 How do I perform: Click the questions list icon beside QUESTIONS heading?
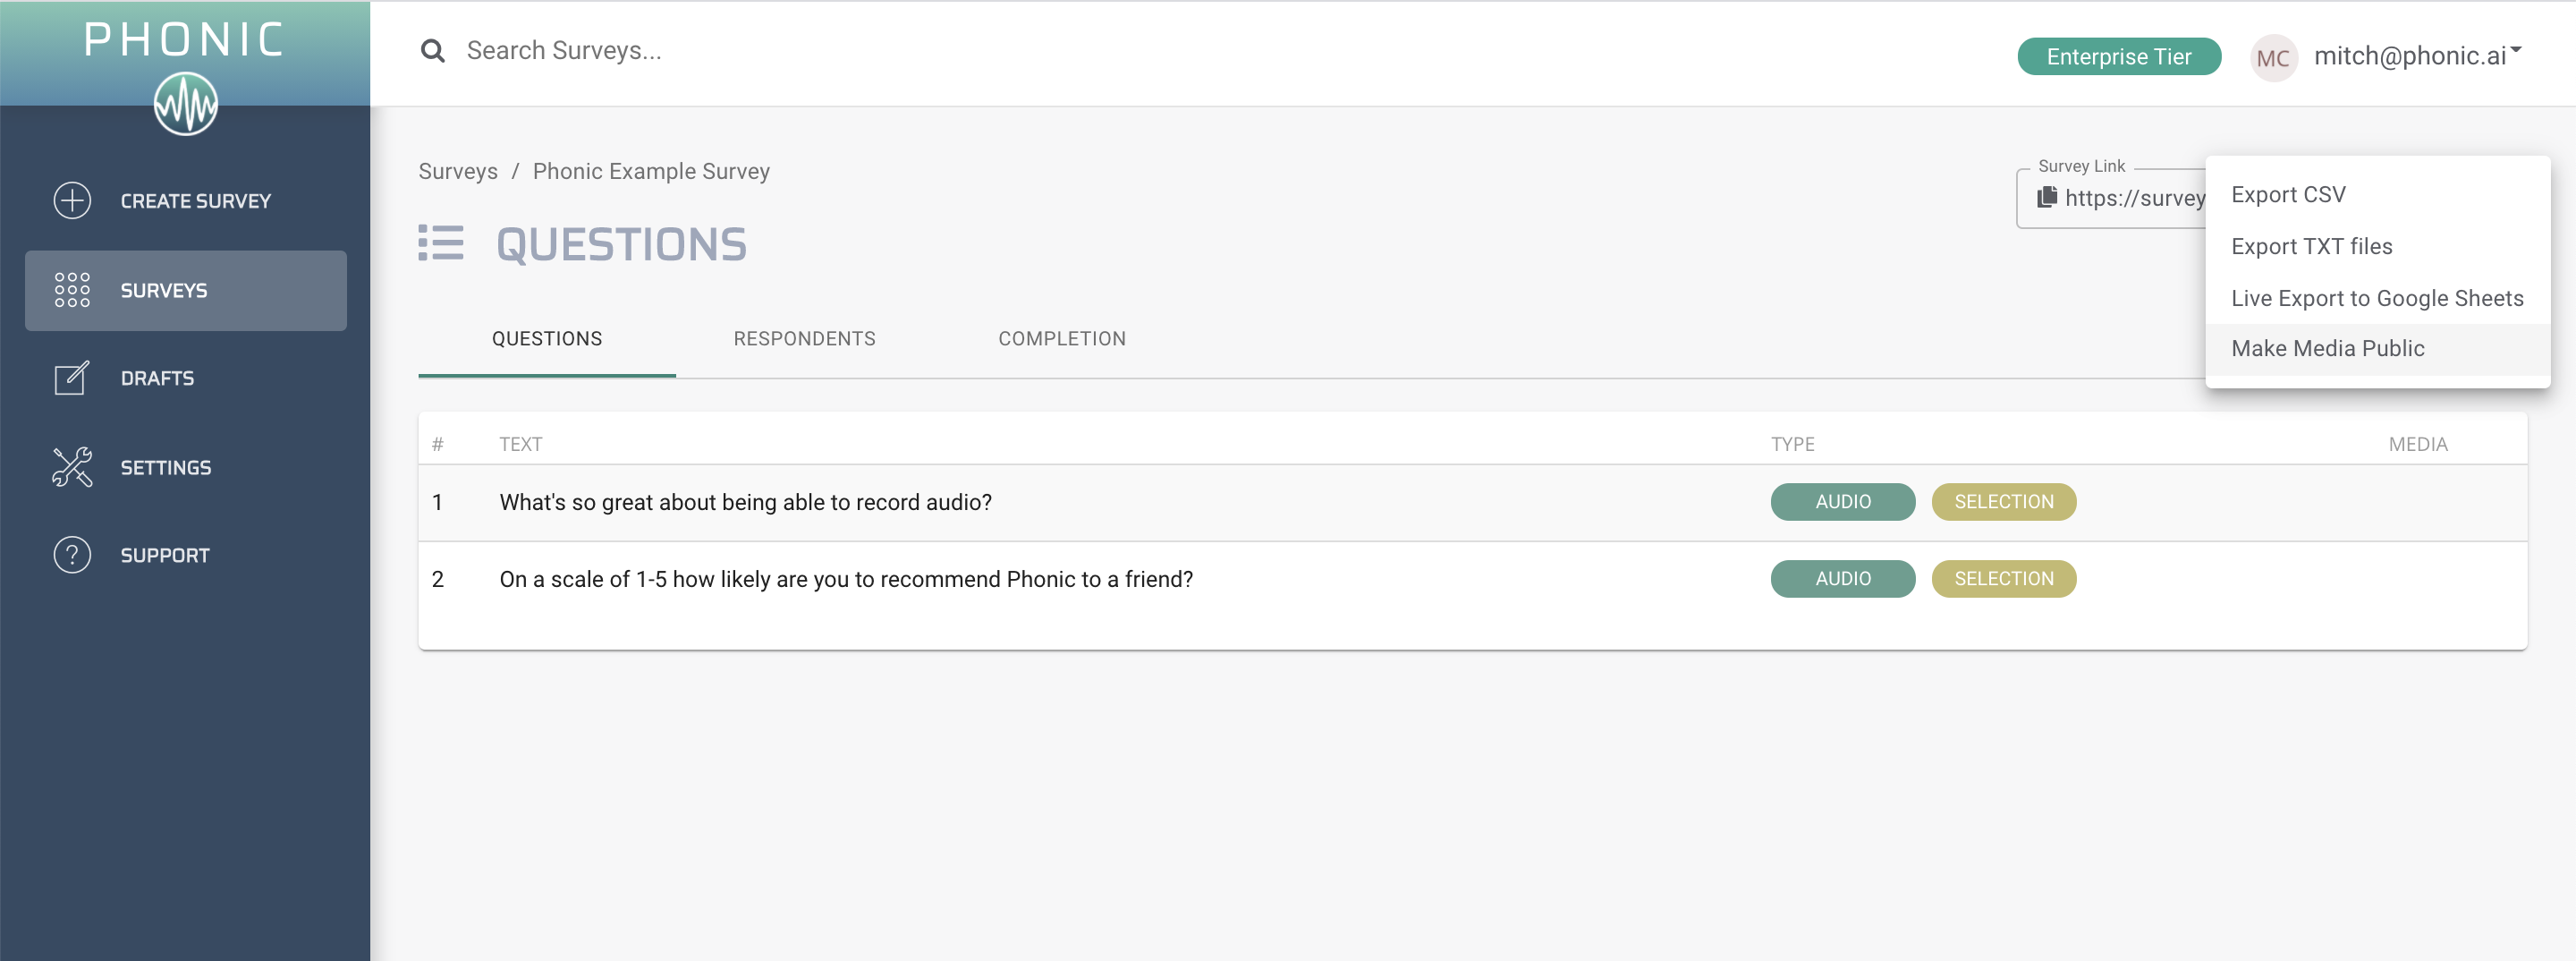click(x=440, y=243)
